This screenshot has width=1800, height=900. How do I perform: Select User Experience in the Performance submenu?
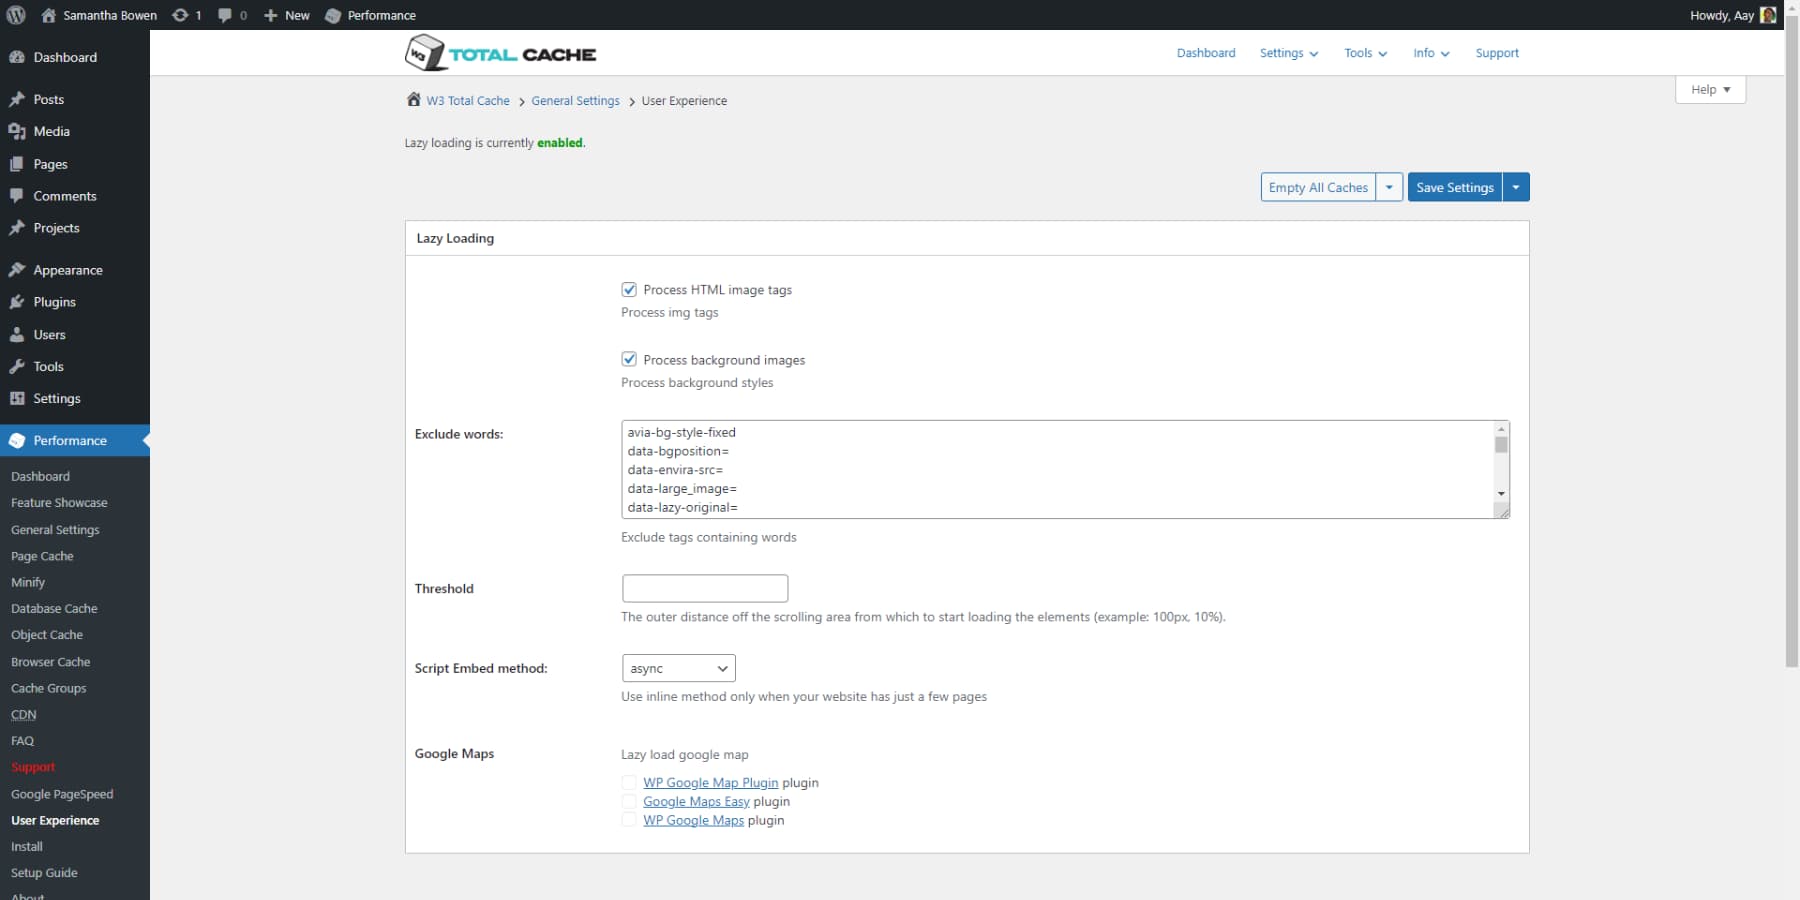tap(55, 820)
